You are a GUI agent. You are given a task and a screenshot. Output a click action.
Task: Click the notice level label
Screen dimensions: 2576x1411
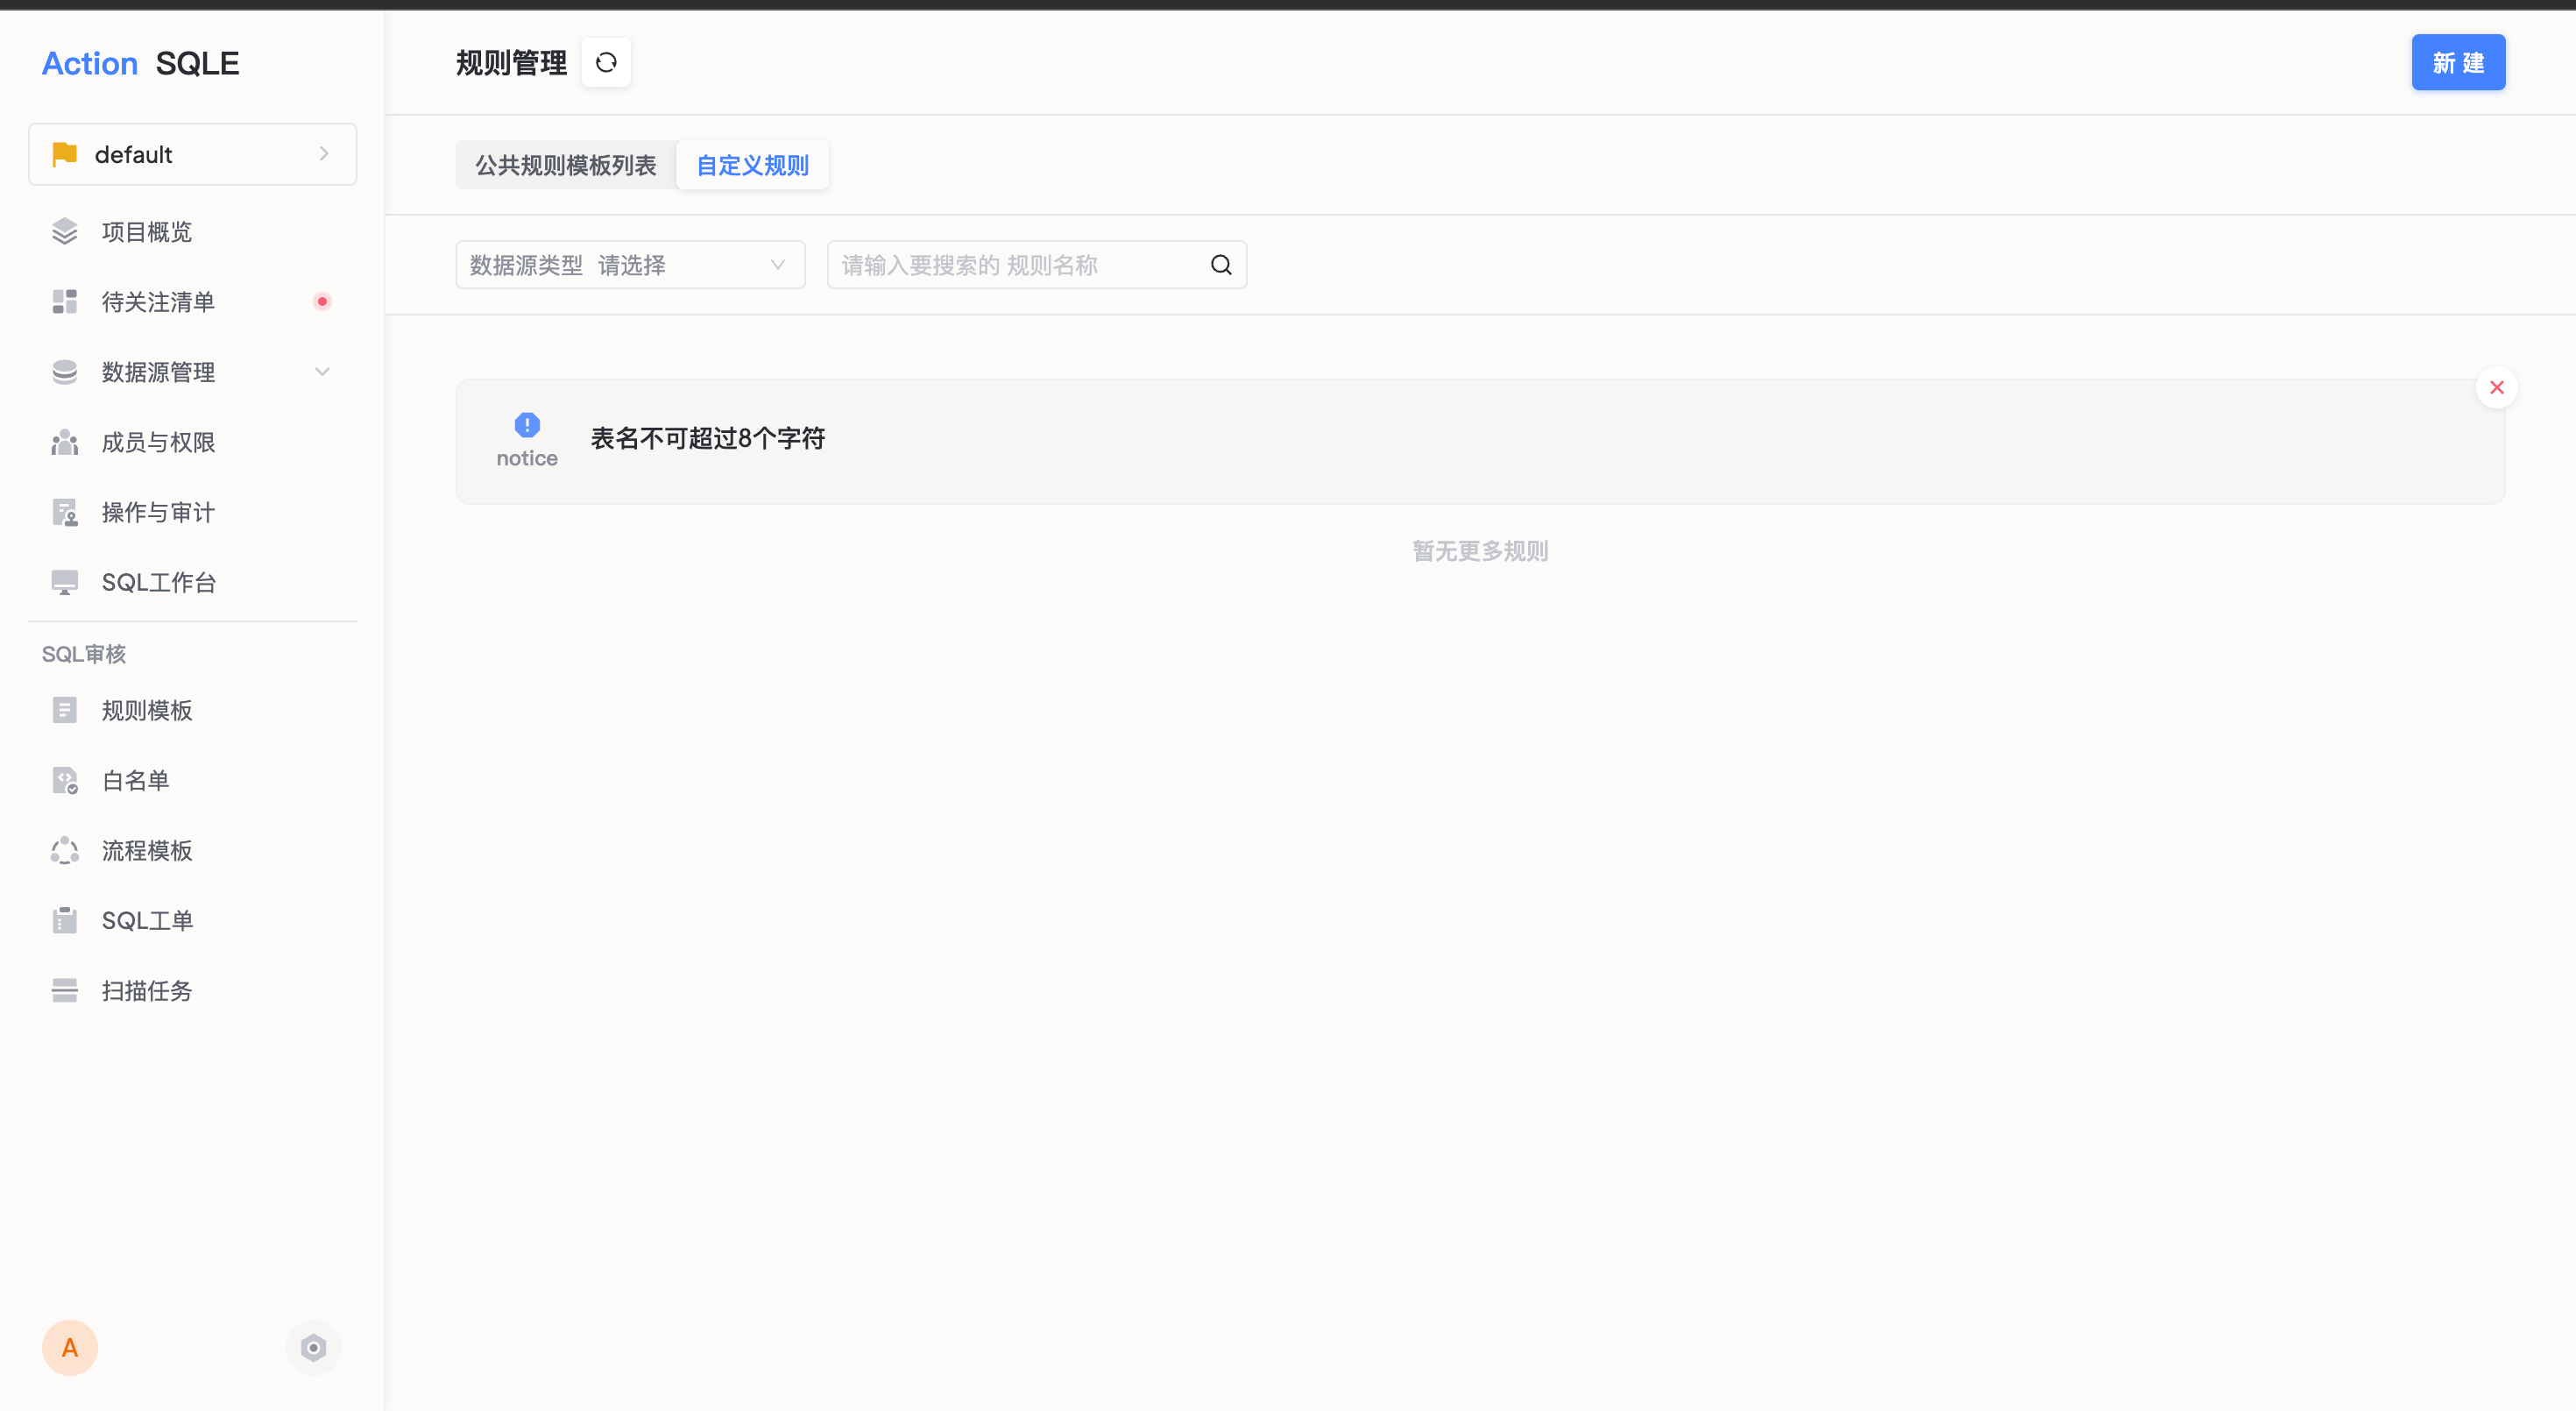pos(527,459)
